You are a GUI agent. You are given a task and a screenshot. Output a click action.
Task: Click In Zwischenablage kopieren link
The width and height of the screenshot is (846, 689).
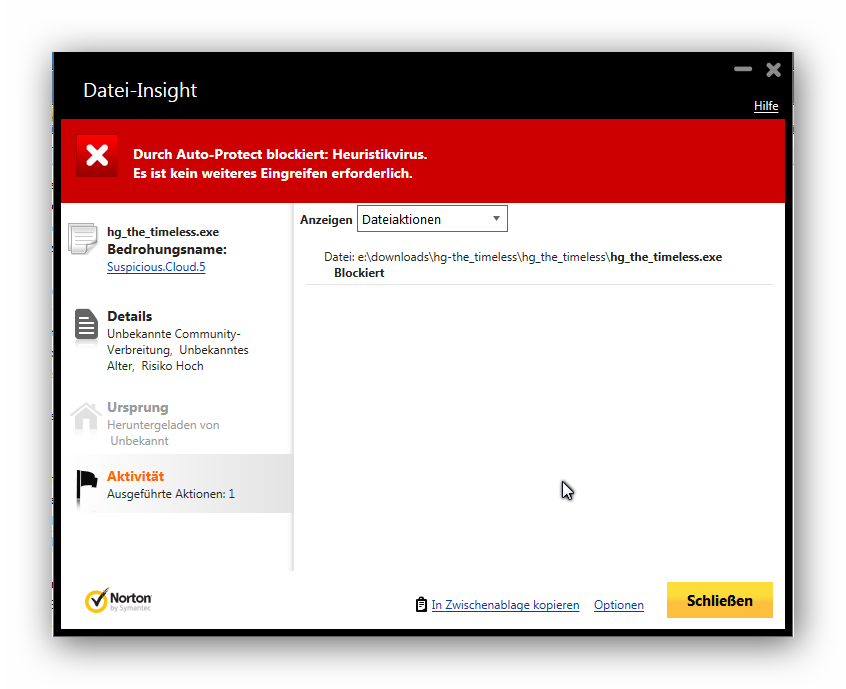505,605
